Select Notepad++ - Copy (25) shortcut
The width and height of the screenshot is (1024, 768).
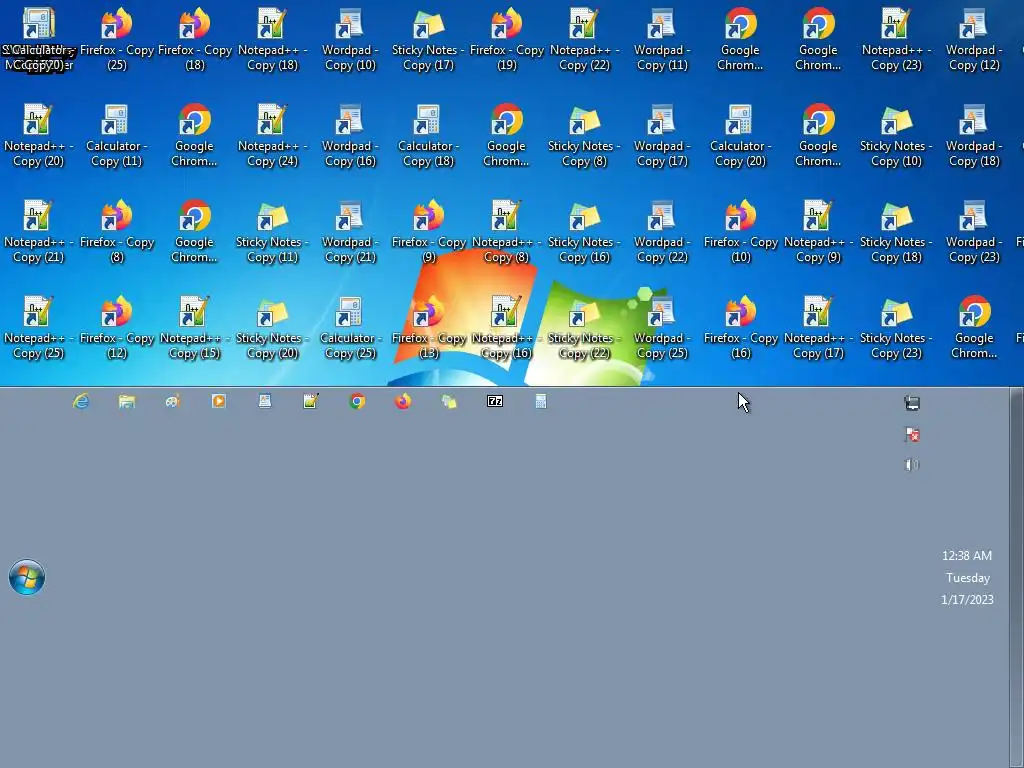click(38, 327)
